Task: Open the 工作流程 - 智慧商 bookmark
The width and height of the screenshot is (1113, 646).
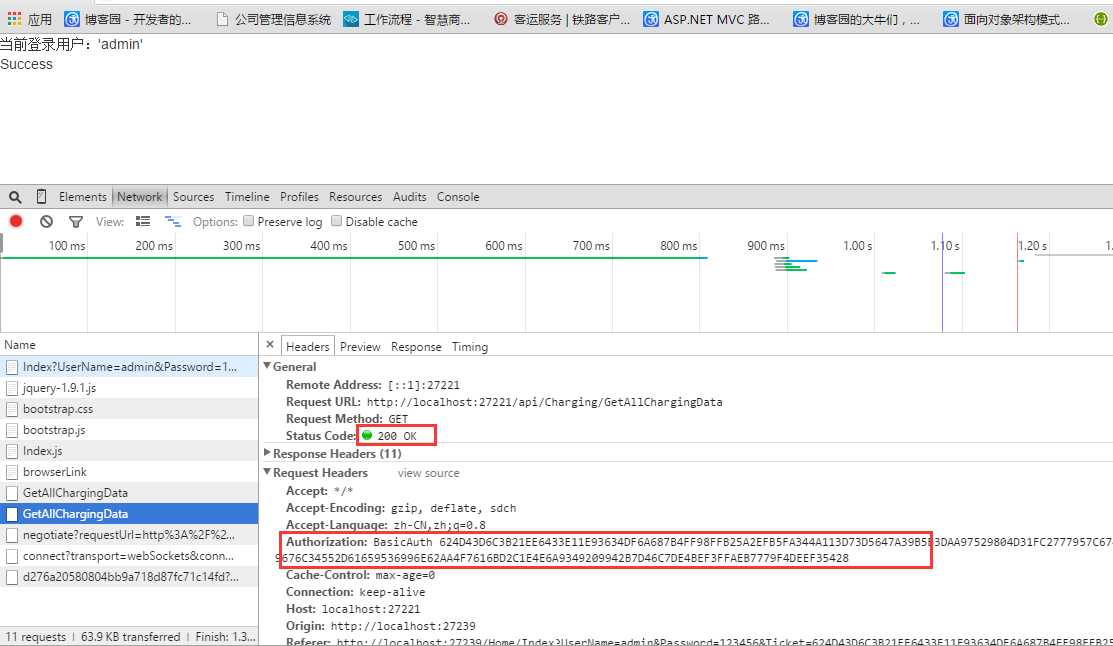Action: tap(407, 19)
